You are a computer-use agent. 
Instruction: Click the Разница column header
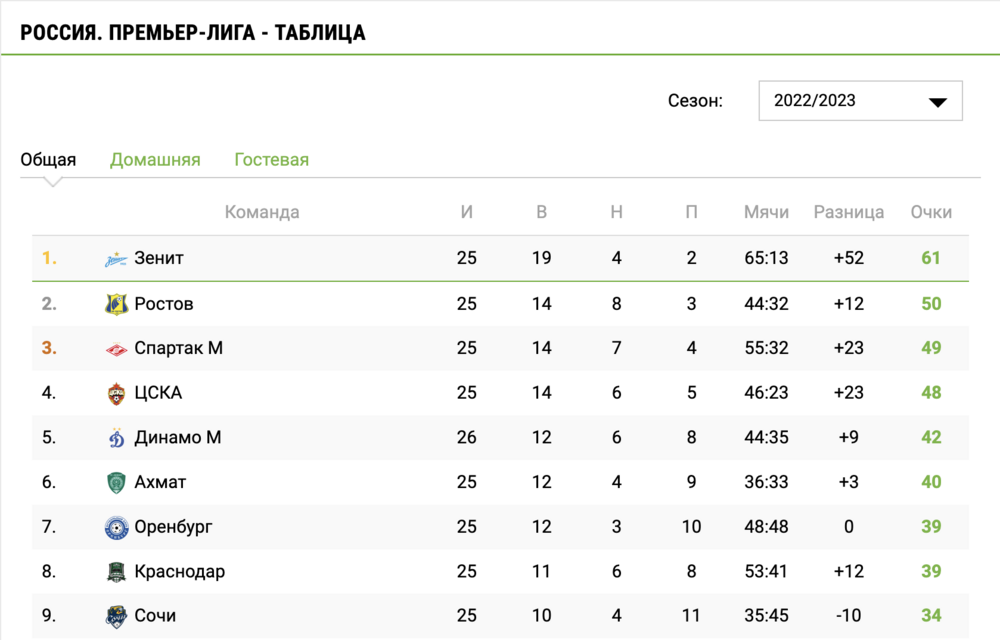(849, 212)
